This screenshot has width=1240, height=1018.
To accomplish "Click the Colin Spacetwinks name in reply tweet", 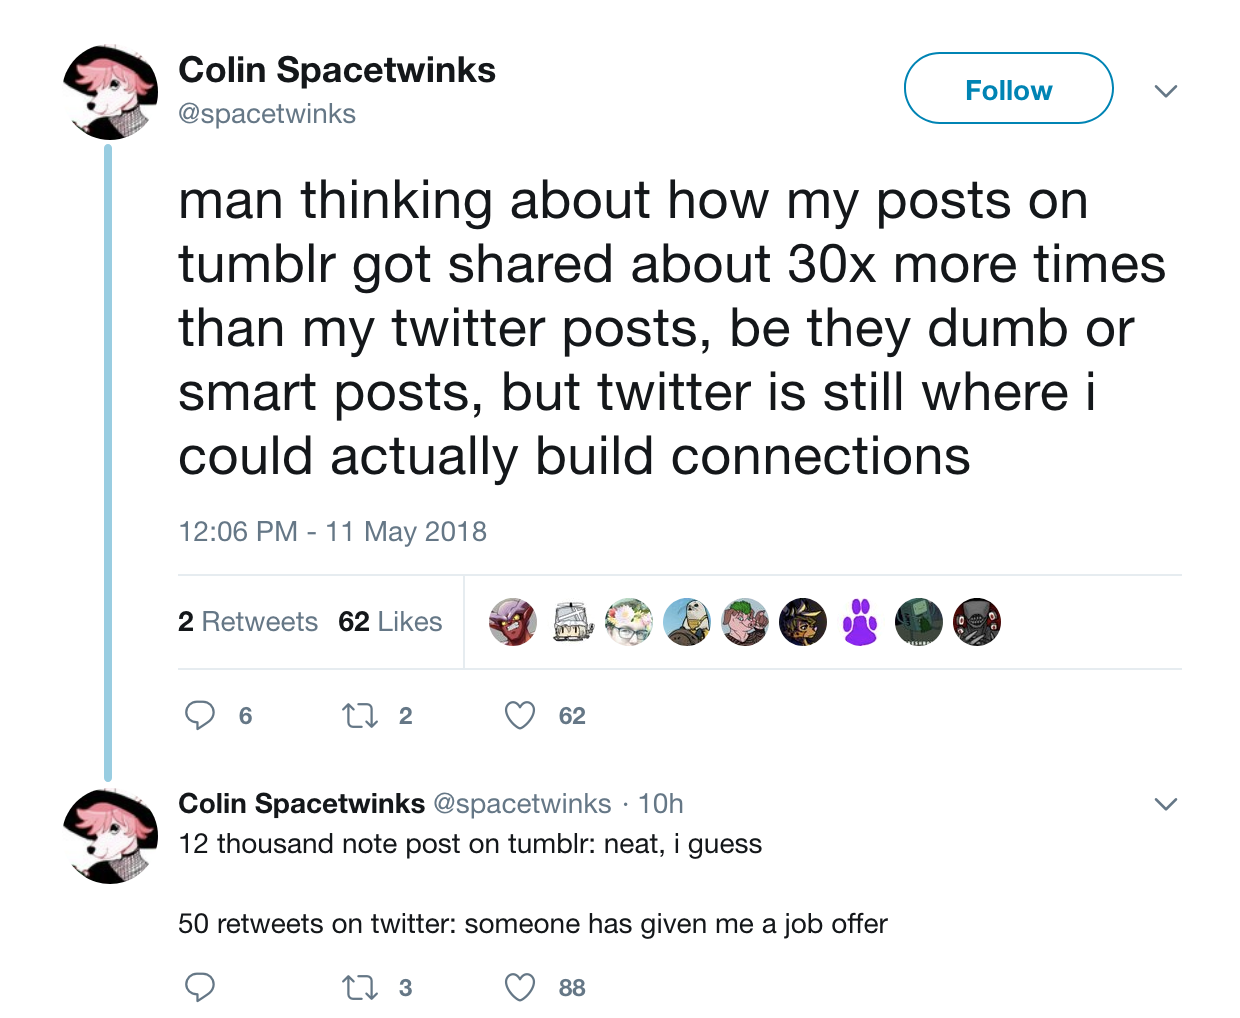I will (x=301, y=804).
